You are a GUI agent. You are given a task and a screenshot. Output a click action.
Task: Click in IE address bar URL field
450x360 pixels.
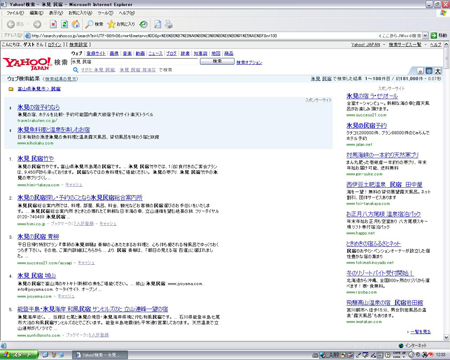[223, 36]
